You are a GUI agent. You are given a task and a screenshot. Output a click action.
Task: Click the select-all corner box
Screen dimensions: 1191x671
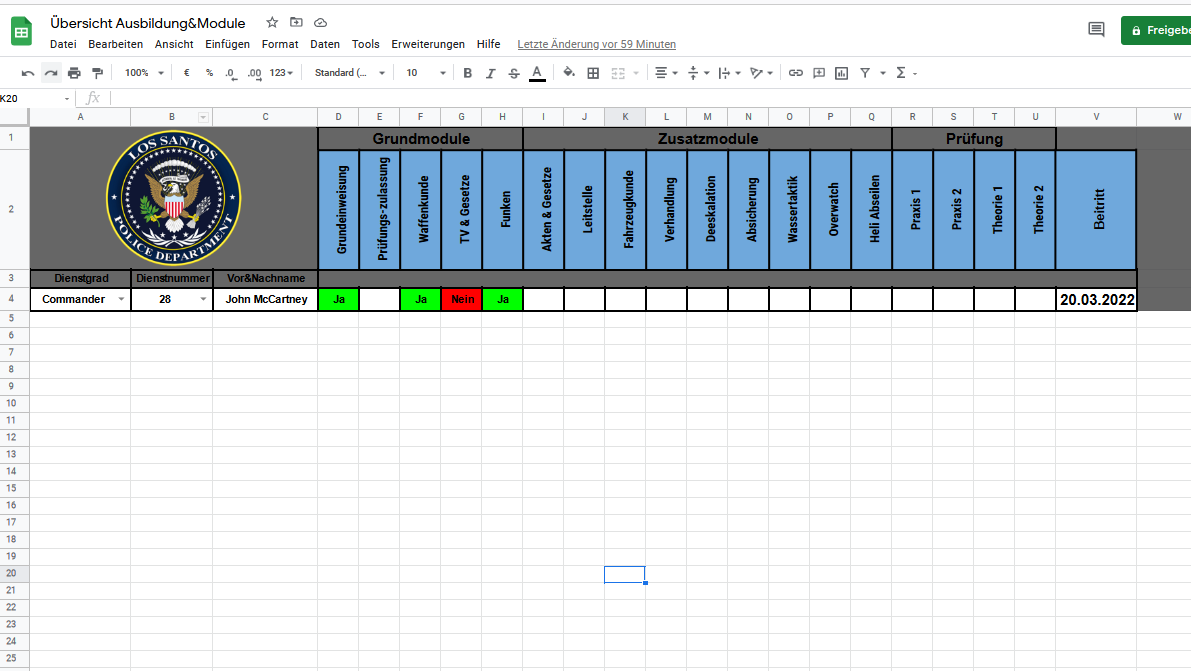tap(14, 117)
